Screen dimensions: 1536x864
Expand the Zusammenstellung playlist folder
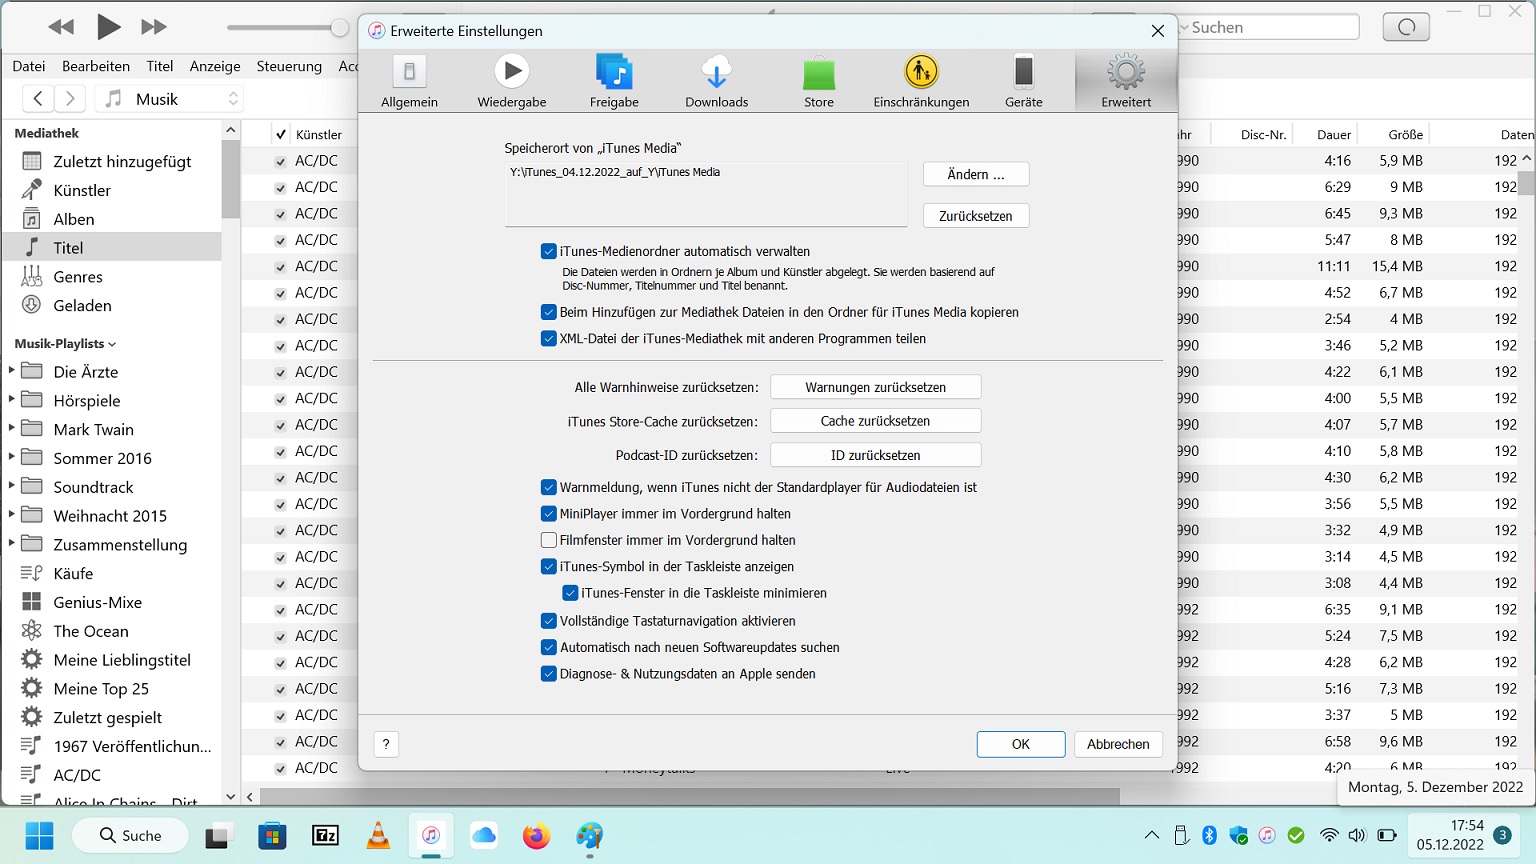click(11, 544)
